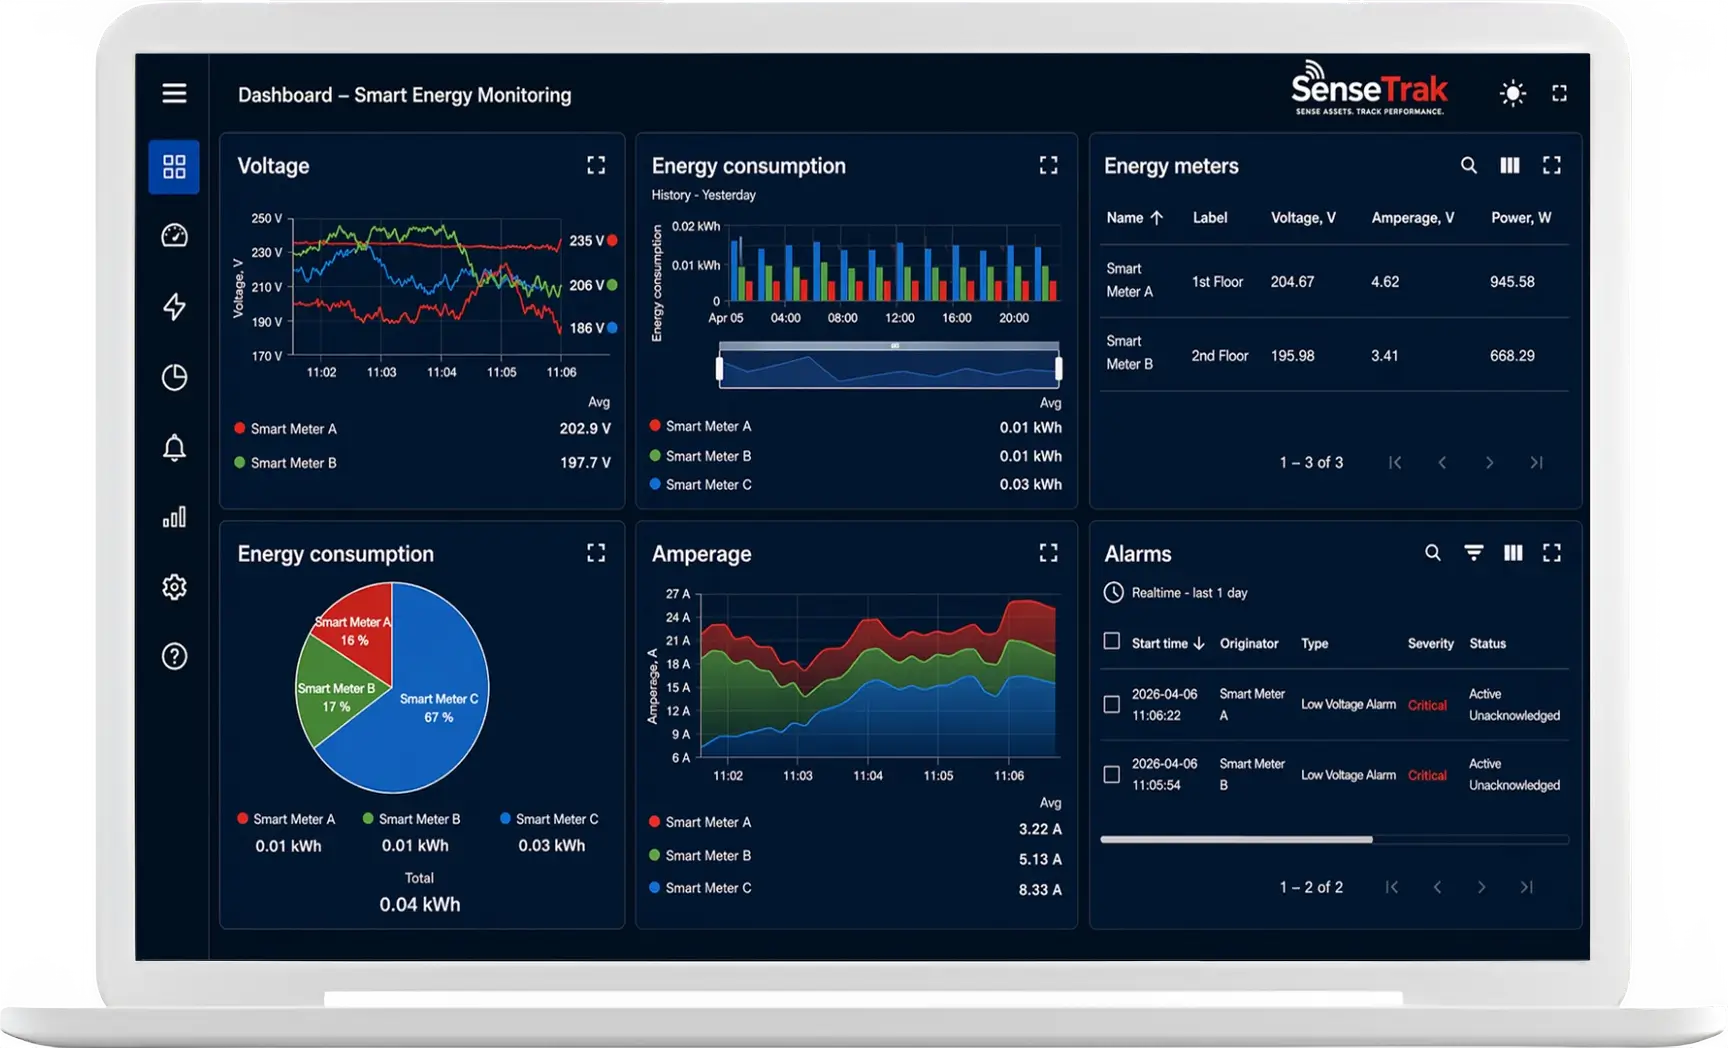Image resolution: width=1728 pixels, height=1048 pixels.
Task: Sort Alarms by Severity column
Action: click(1430, 643)
